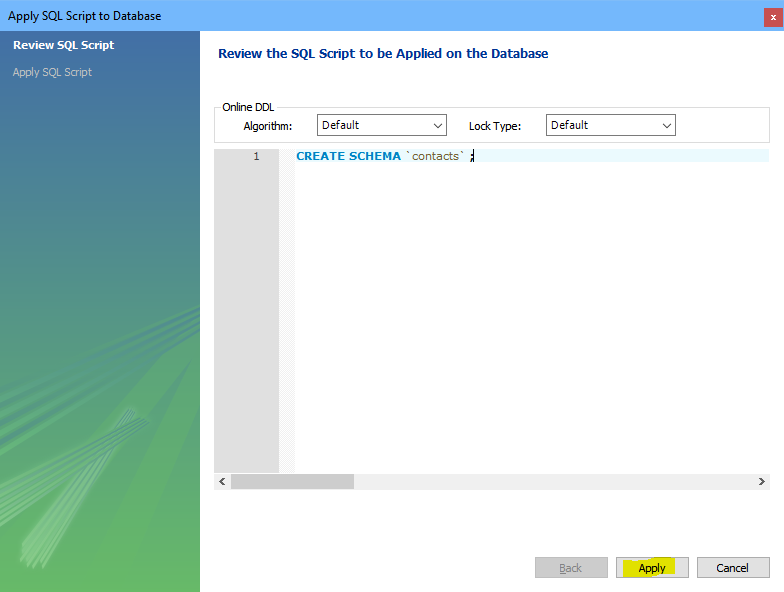The width and height of the screenshot is (784, 592).
Task: Expand the Lock Type dropdown
Action: (x=610, y=125)
